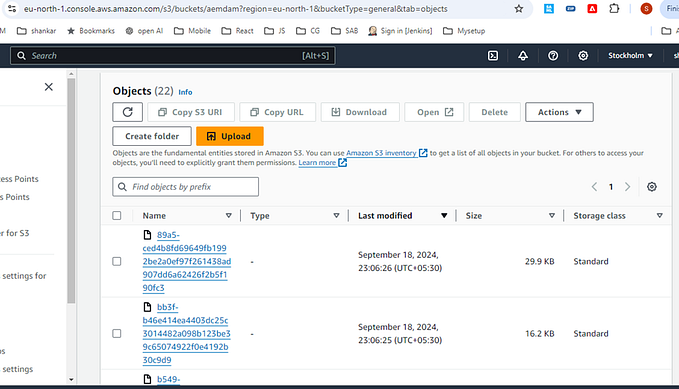Open the shankar bookmarks folder
Screen dimensions: 679x389
click(36, 31)
